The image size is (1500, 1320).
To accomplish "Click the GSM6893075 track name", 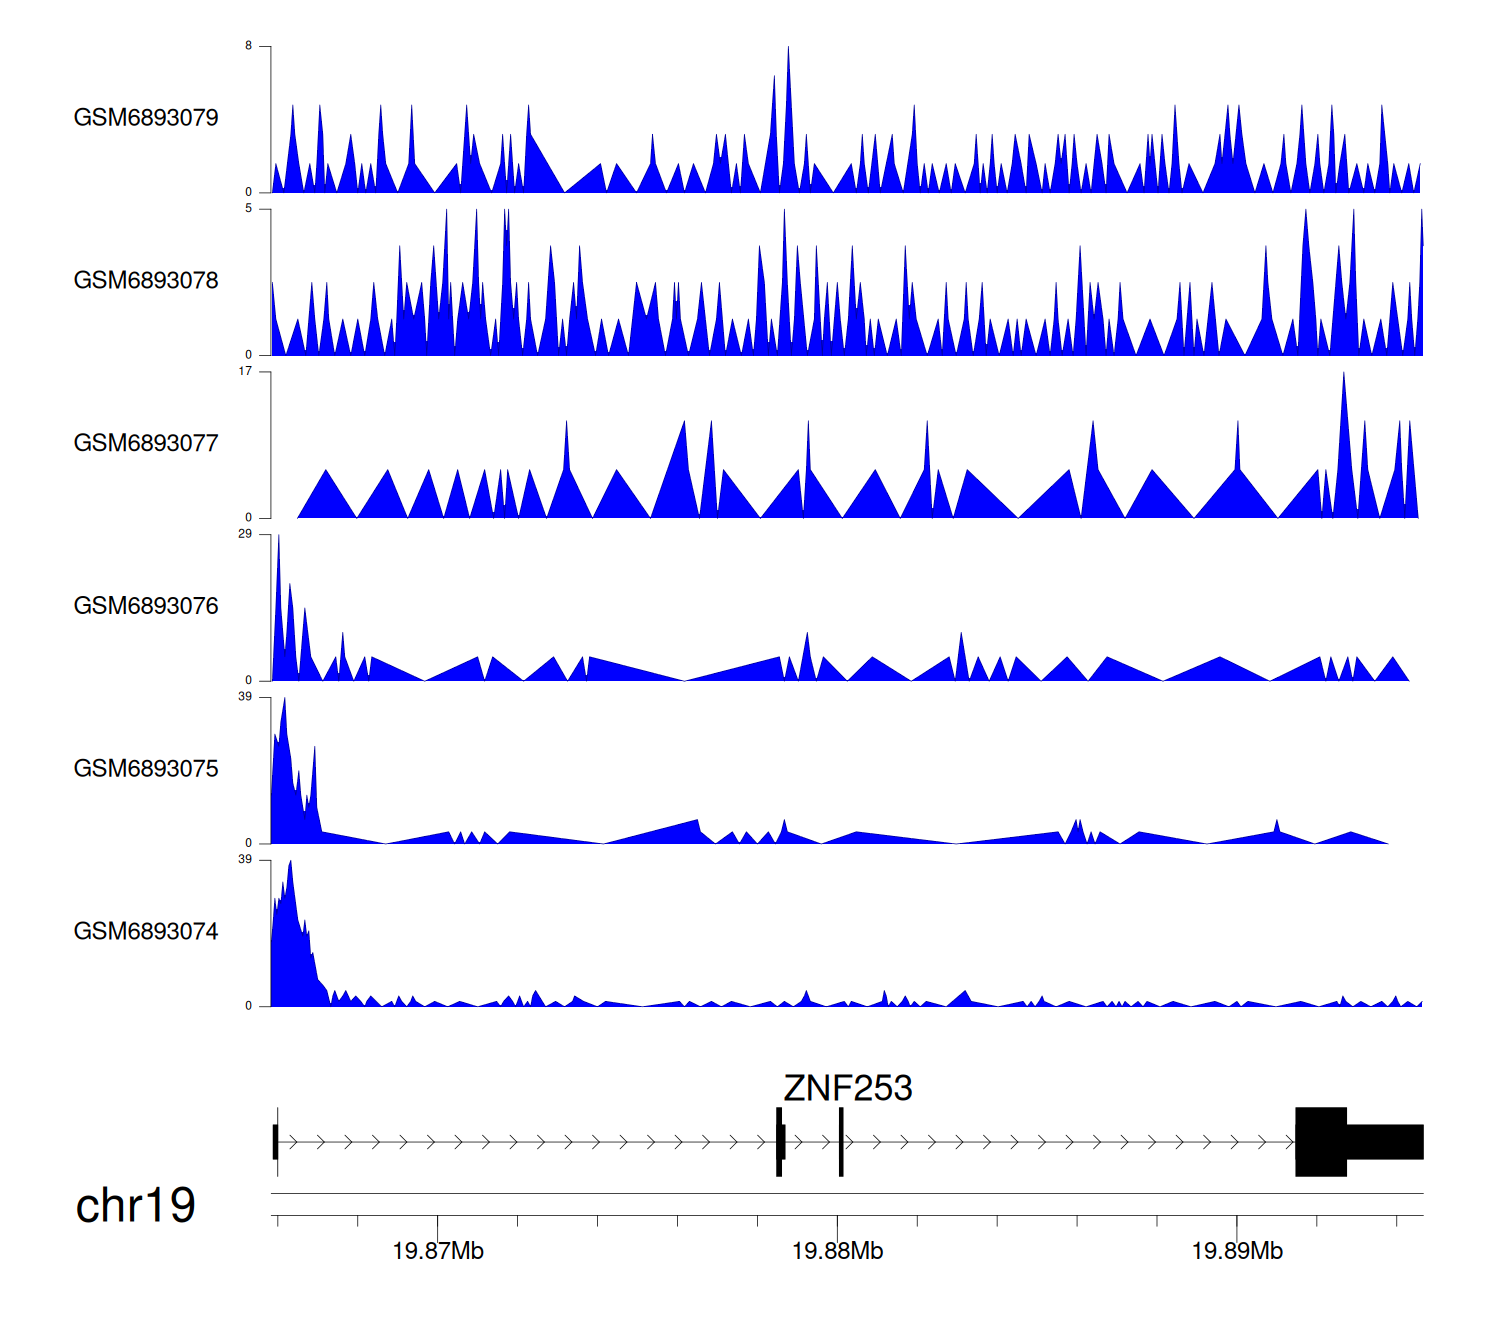I will [146, 769].
